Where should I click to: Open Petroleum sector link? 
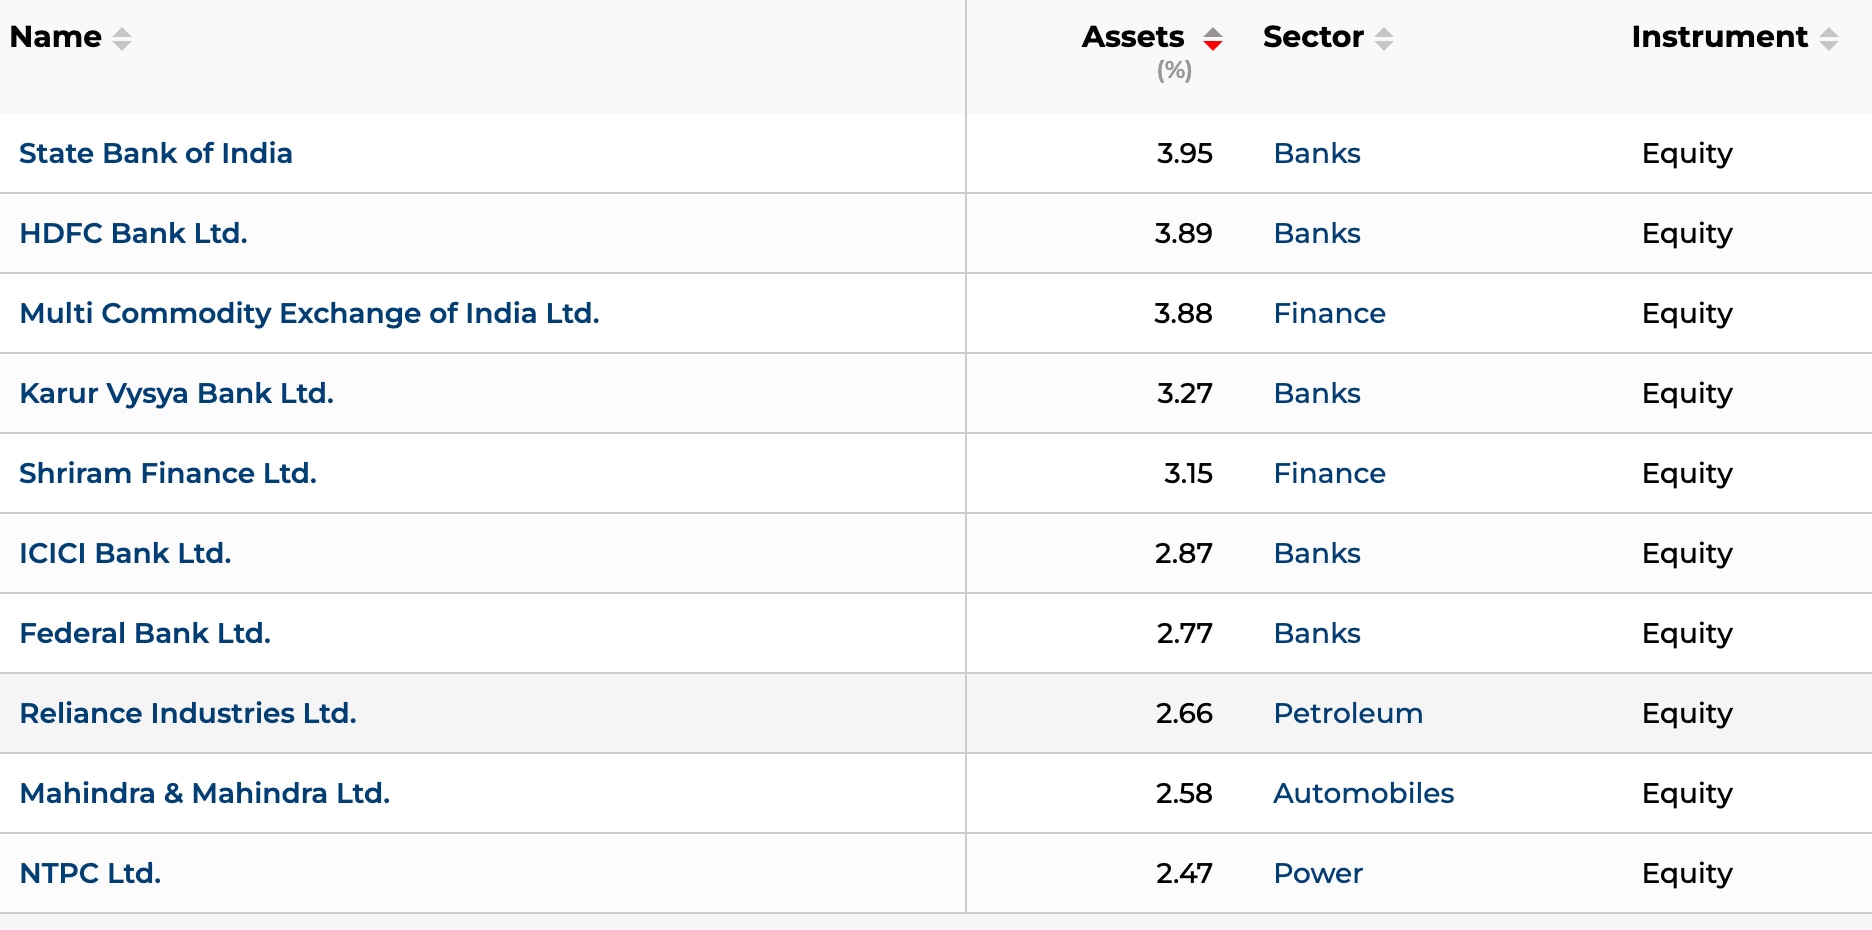tap(1348, 713)
